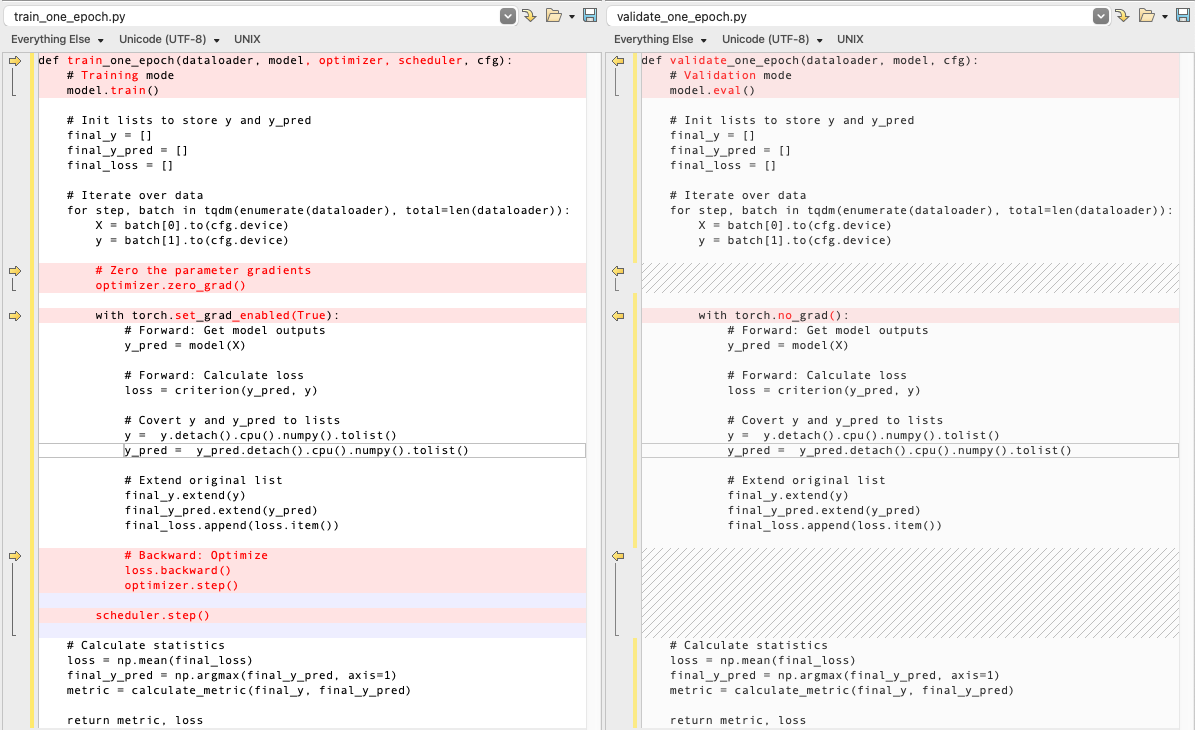This screenshot has width=1195, height=730.
Task: Click the save icon for validate_one_epoch.py
Action: pos(1184,16)
